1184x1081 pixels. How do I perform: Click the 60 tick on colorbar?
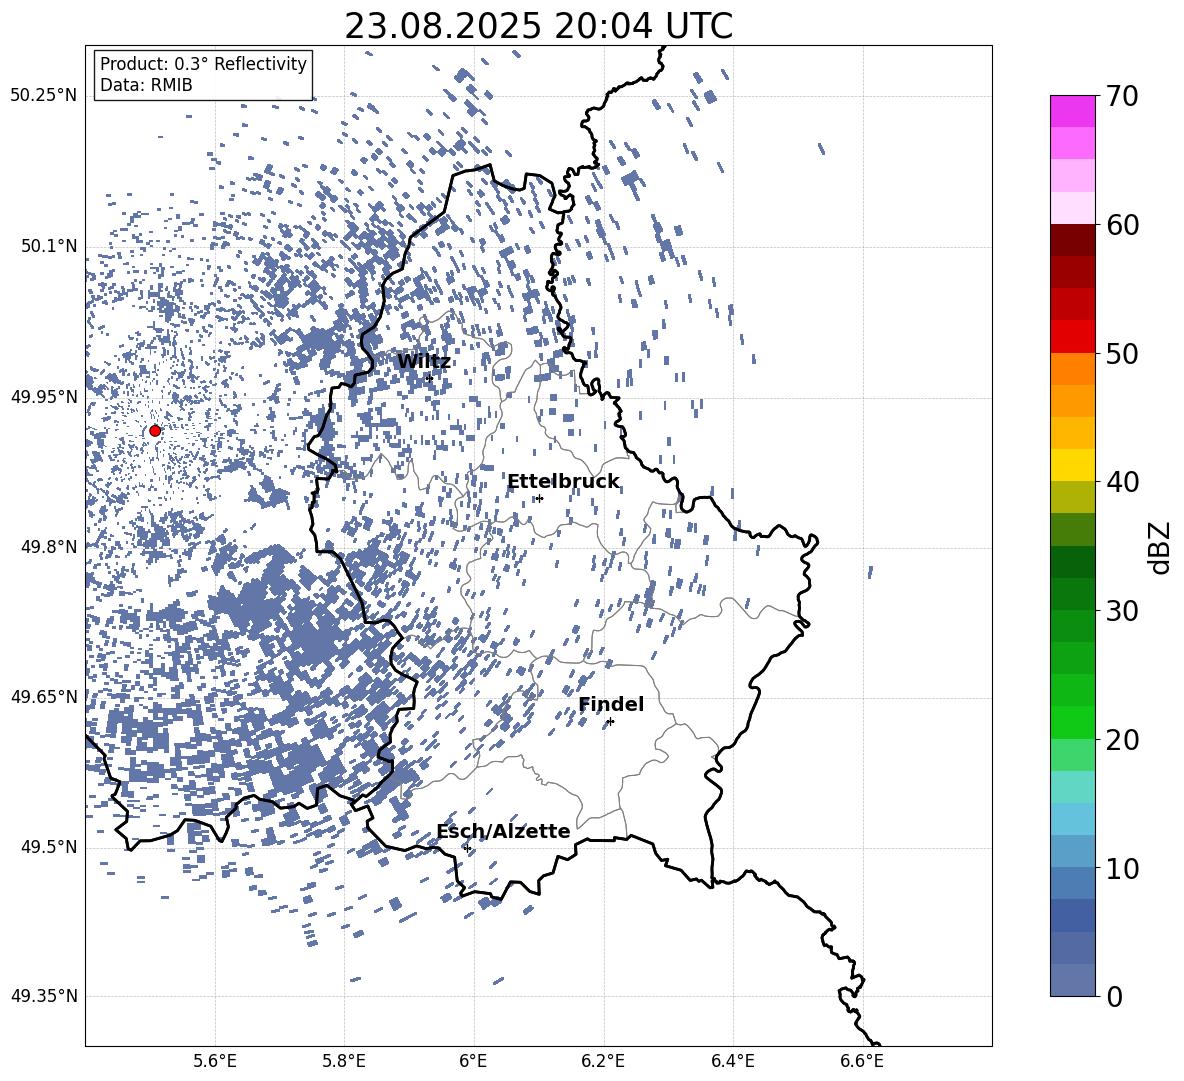[1122, 225]
